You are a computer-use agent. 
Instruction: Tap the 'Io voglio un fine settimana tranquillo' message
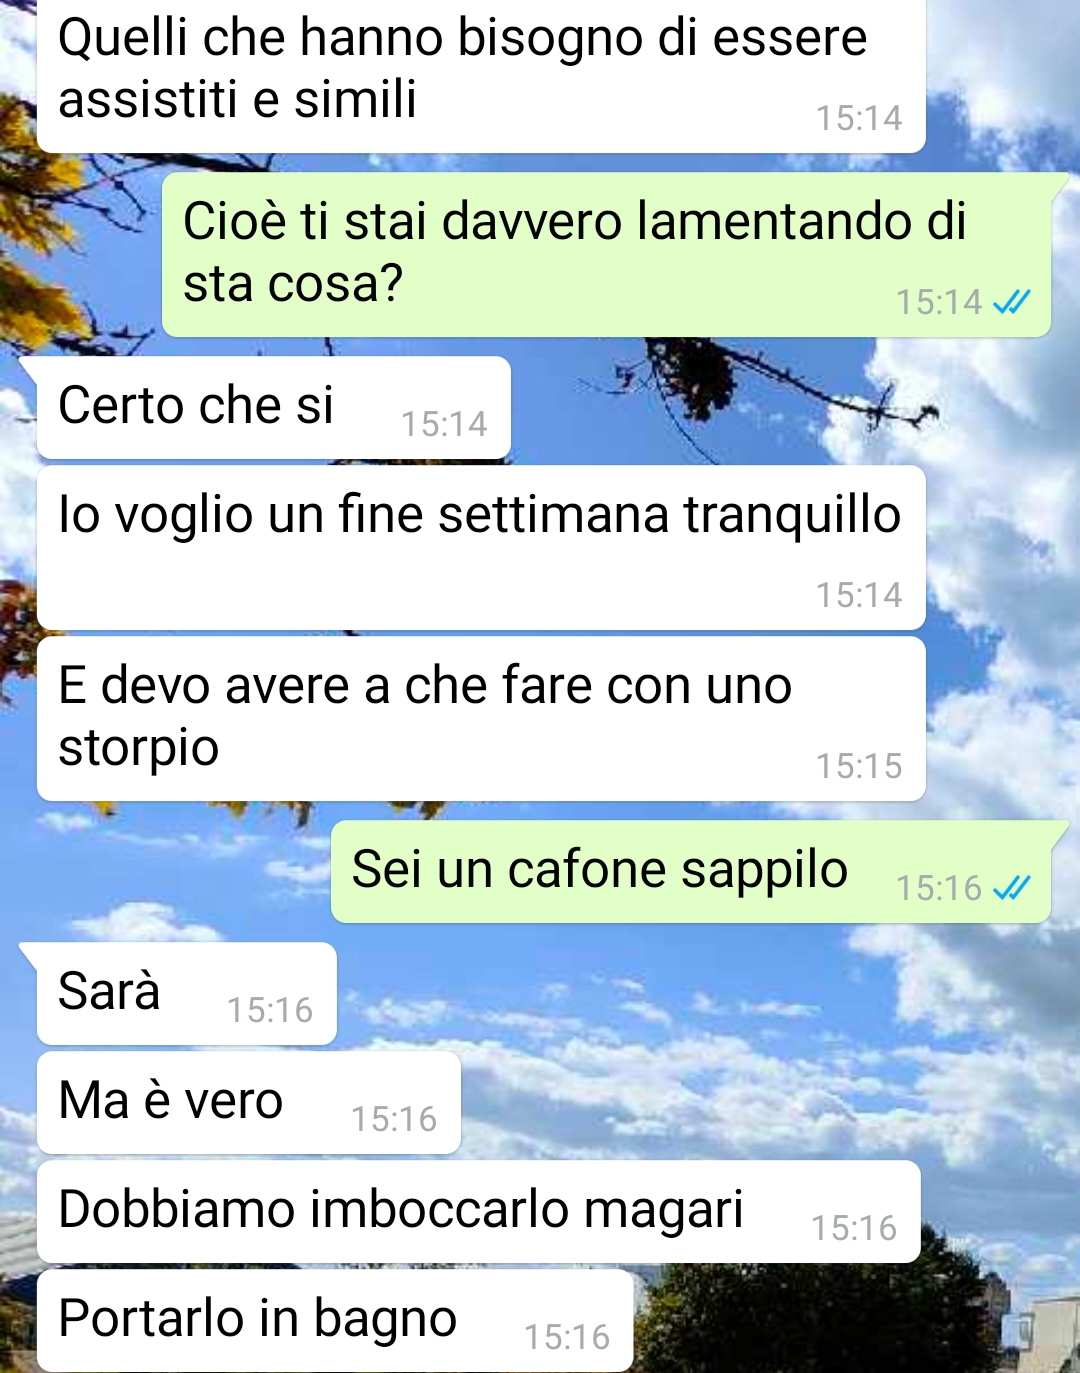481,548
